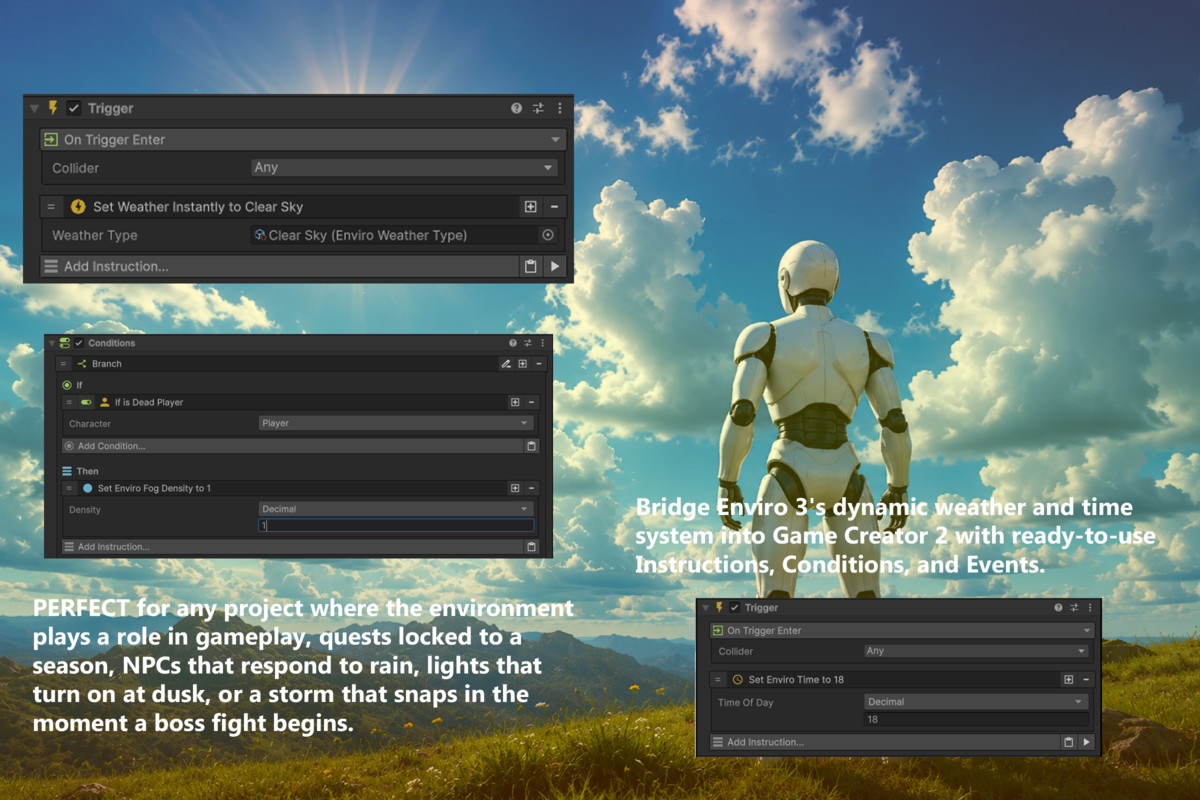This screenshot has height=800, width=1200.
Task: Run the instructions of the Enviro Time Trigger
Action: (x=1087, y=742)
